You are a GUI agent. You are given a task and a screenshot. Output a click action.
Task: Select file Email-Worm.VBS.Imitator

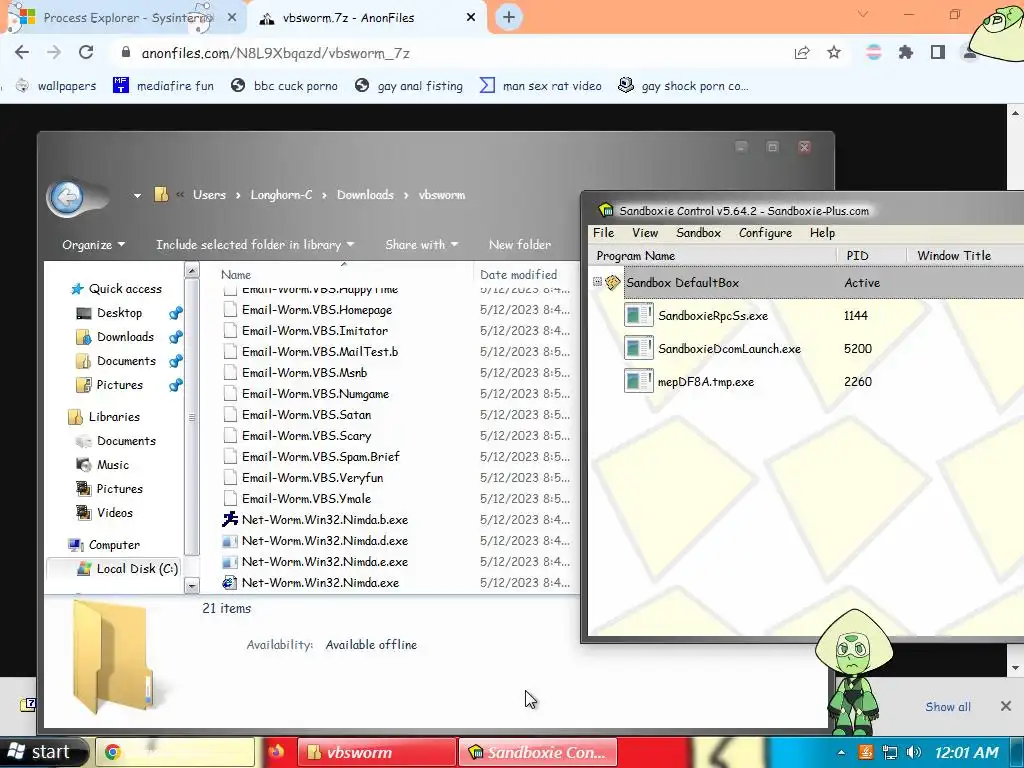point(315,330)
